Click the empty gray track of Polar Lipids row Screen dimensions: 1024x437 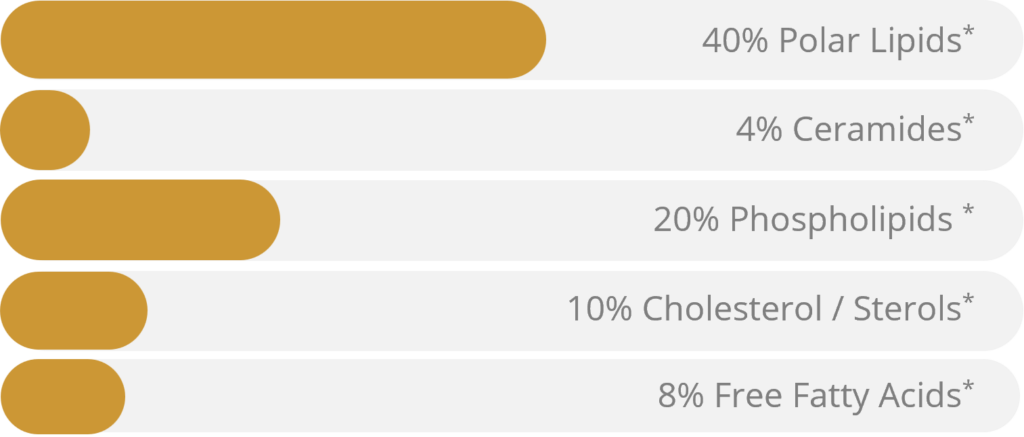[620, 40]
